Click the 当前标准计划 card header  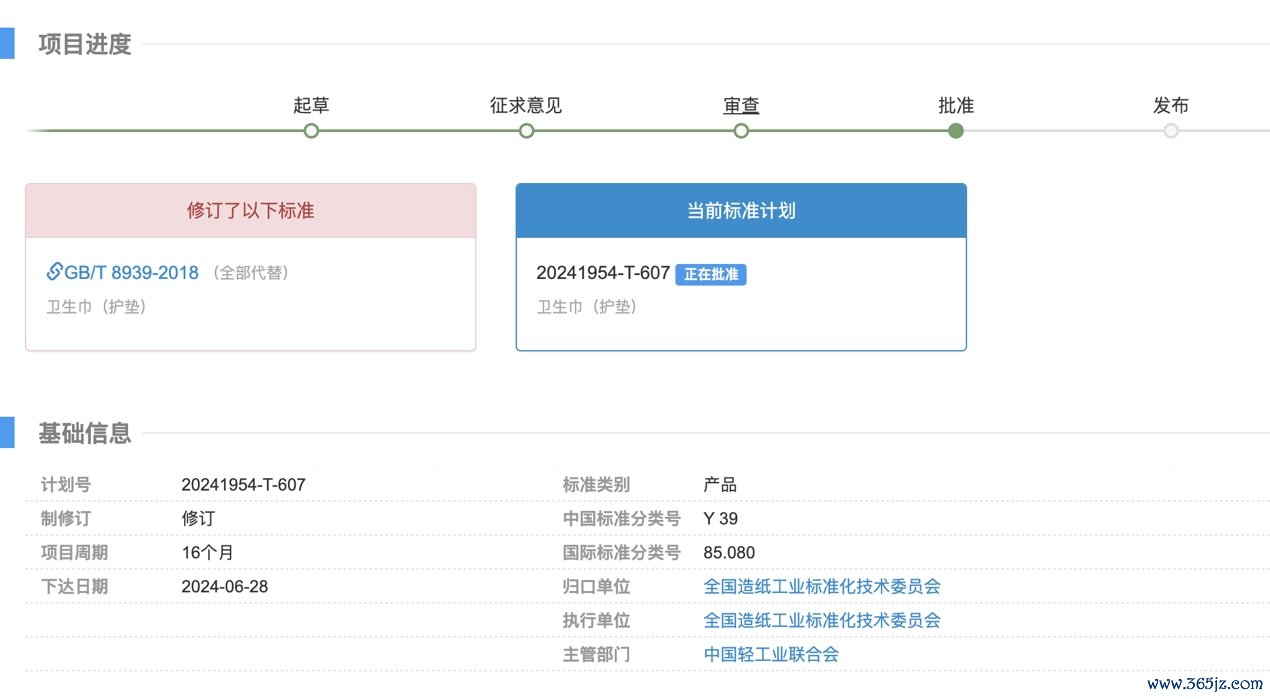(741, 210)
